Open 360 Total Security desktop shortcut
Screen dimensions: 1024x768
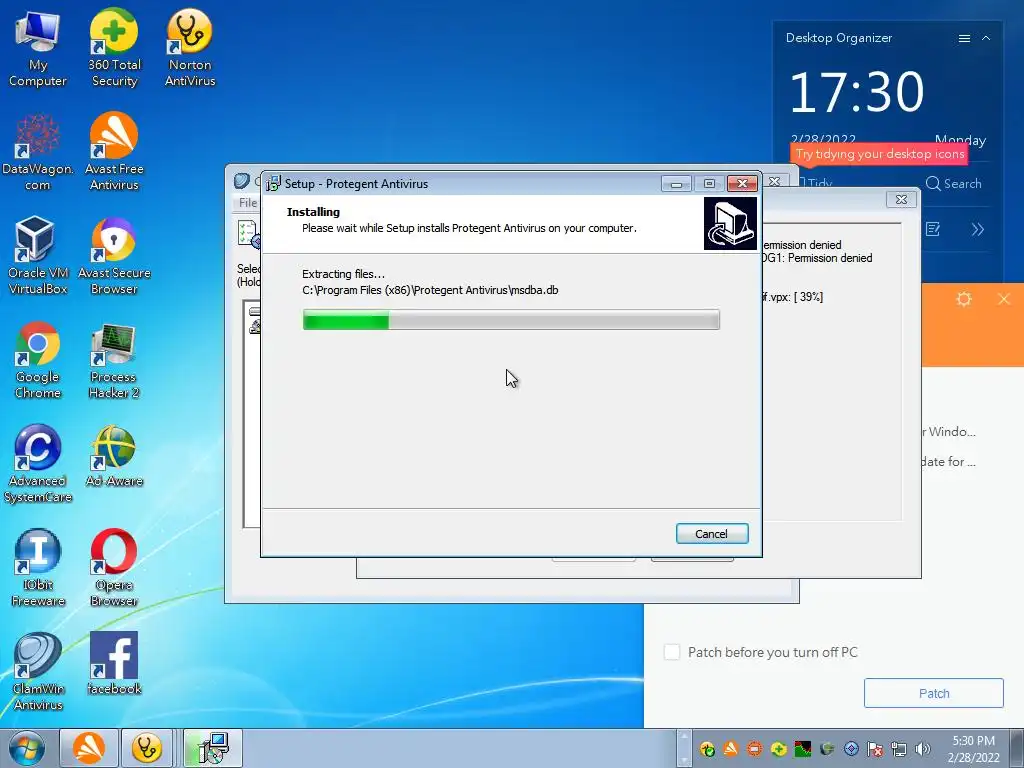(x=114, y=49)
